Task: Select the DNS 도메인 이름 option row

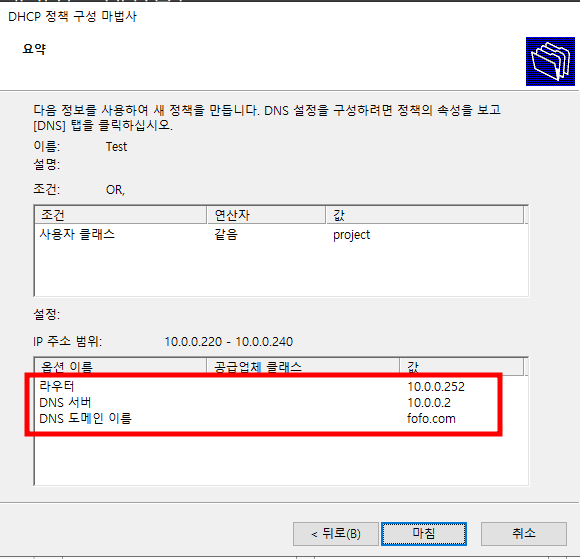Action: (280, 418)
